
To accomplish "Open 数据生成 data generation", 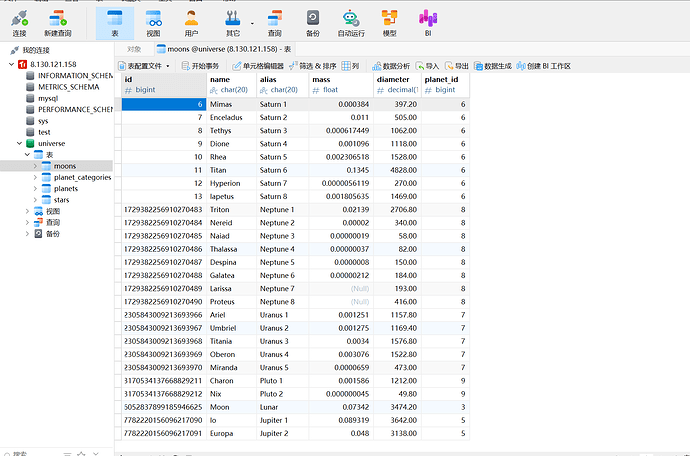I will click(493, 66).
